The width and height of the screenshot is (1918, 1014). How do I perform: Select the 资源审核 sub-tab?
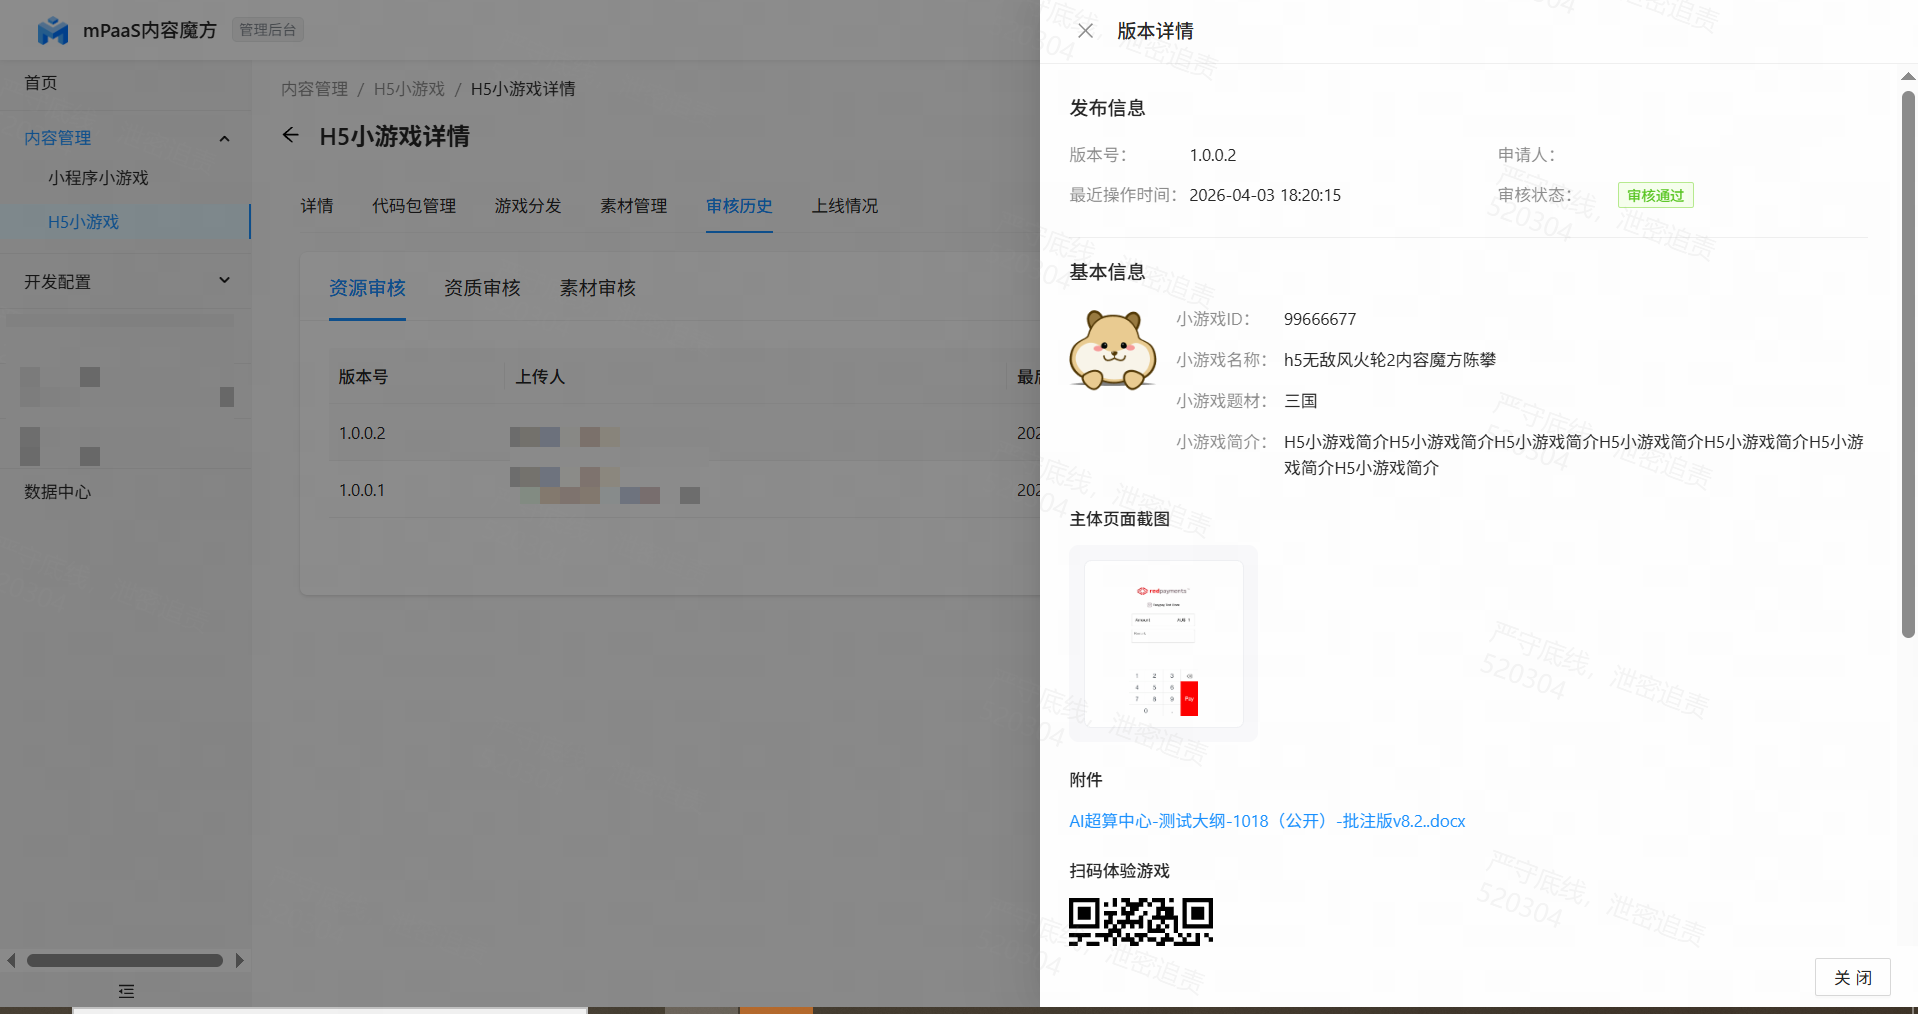click(x=367, y=288)
